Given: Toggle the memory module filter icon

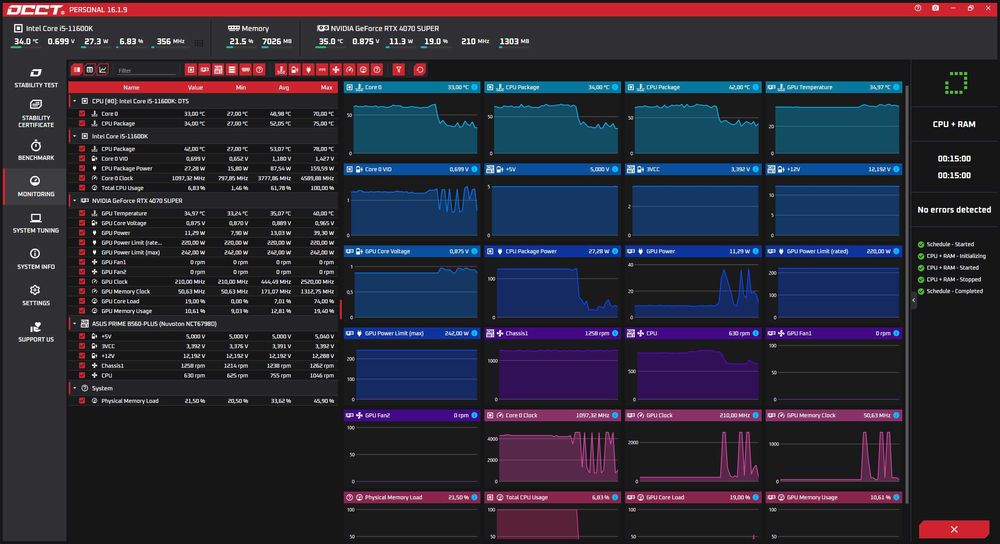Looking at the screenshot, I should point(246,70).
